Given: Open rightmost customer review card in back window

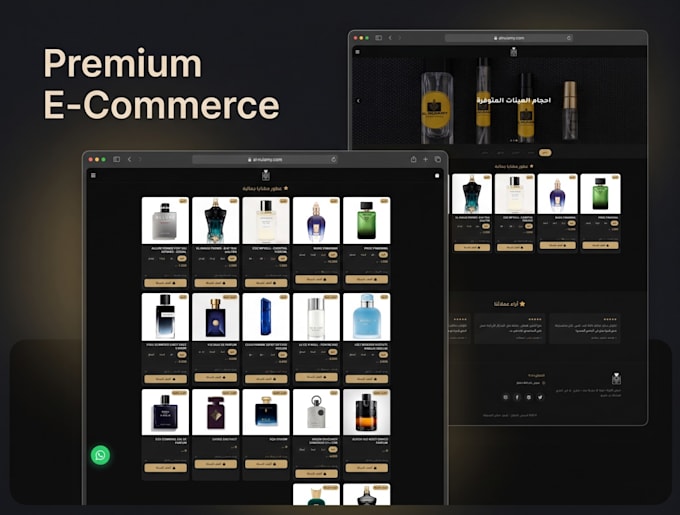Looking at the screenshot, I should pos(585,329).
